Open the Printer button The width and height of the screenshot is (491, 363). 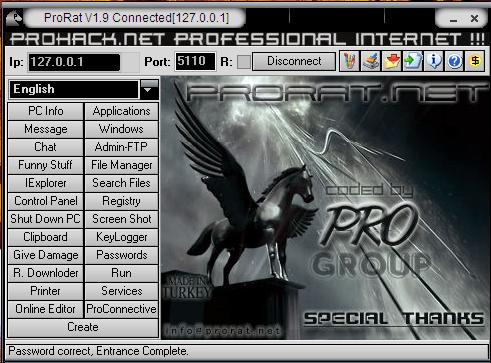46,291
